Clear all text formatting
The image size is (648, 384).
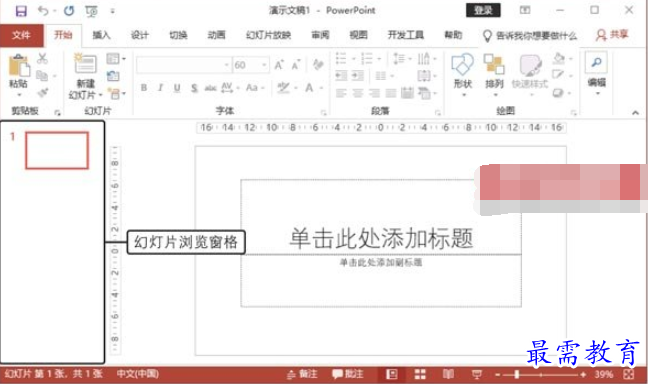318,64
